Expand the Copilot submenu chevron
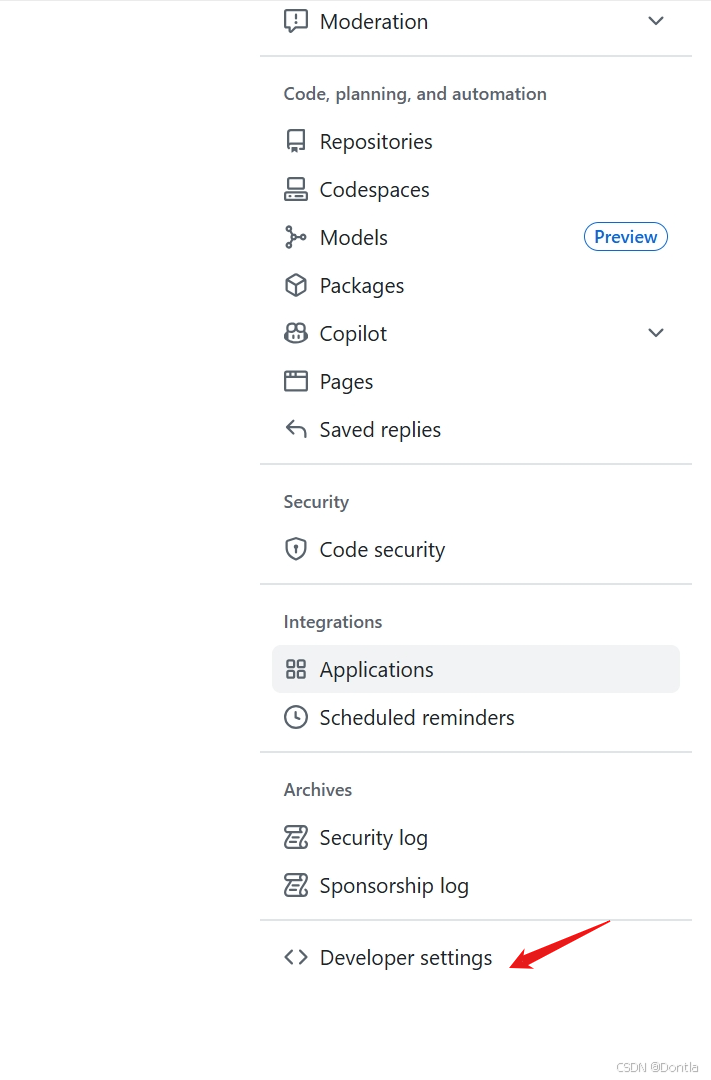 tap(656, 333)
